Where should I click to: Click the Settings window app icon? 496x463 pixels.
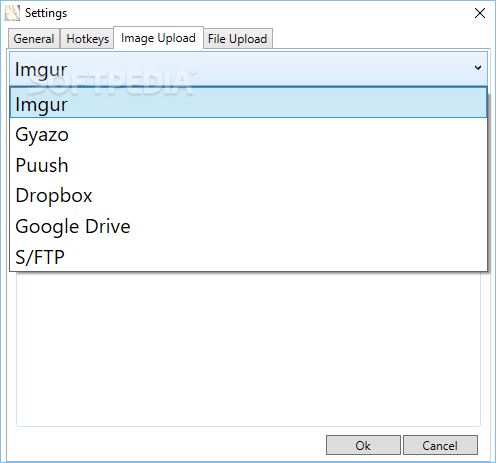12,13
